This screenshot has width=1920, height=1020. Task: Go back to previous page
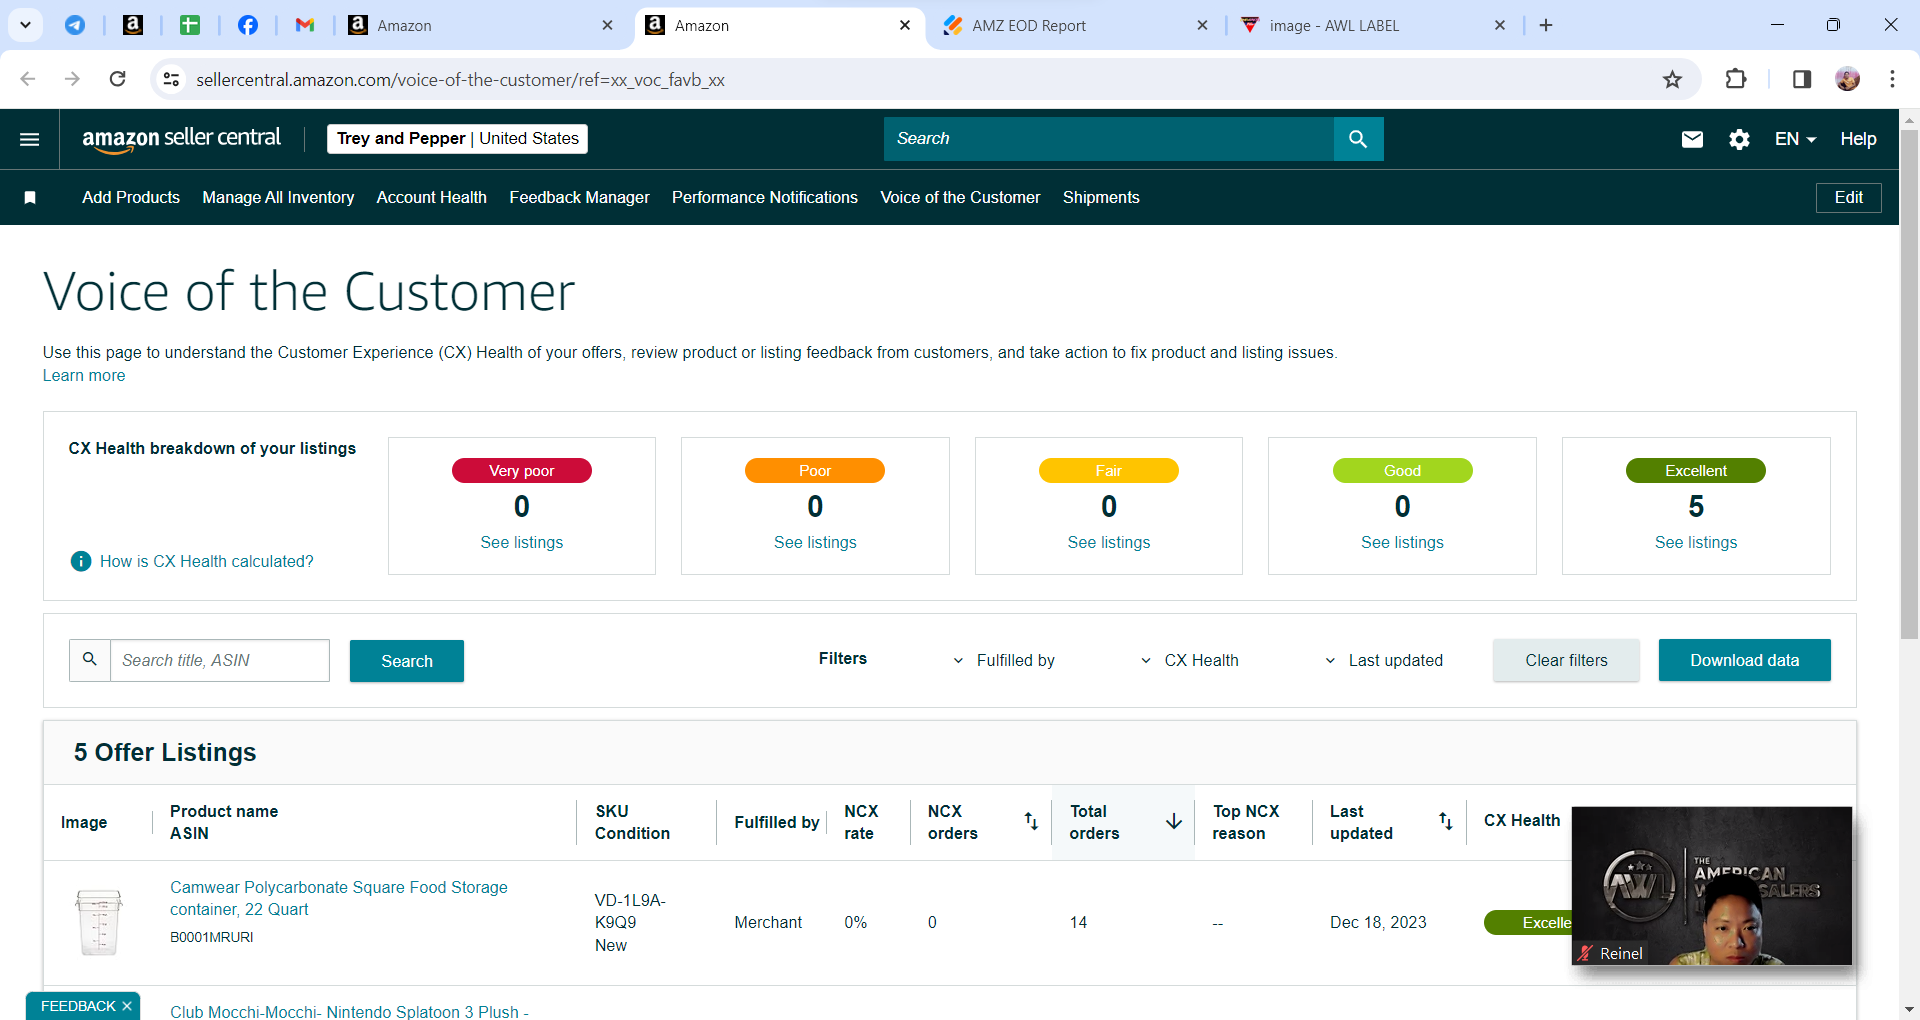point(28,80)
